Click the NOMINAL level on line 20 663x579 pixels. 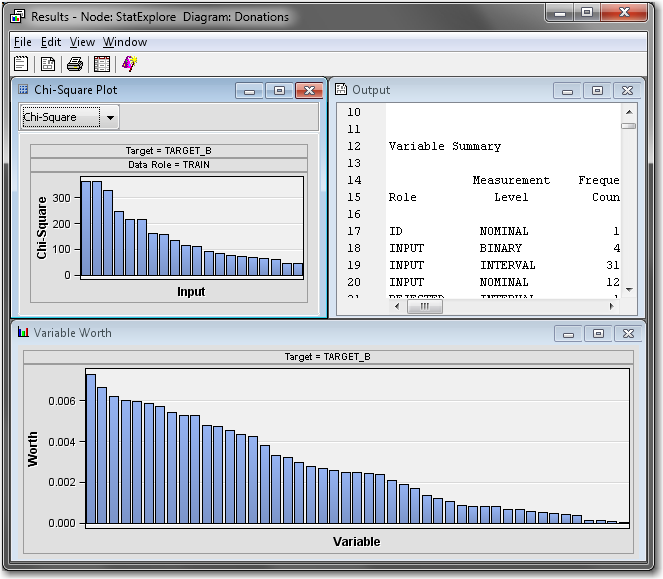pos(504,282)
